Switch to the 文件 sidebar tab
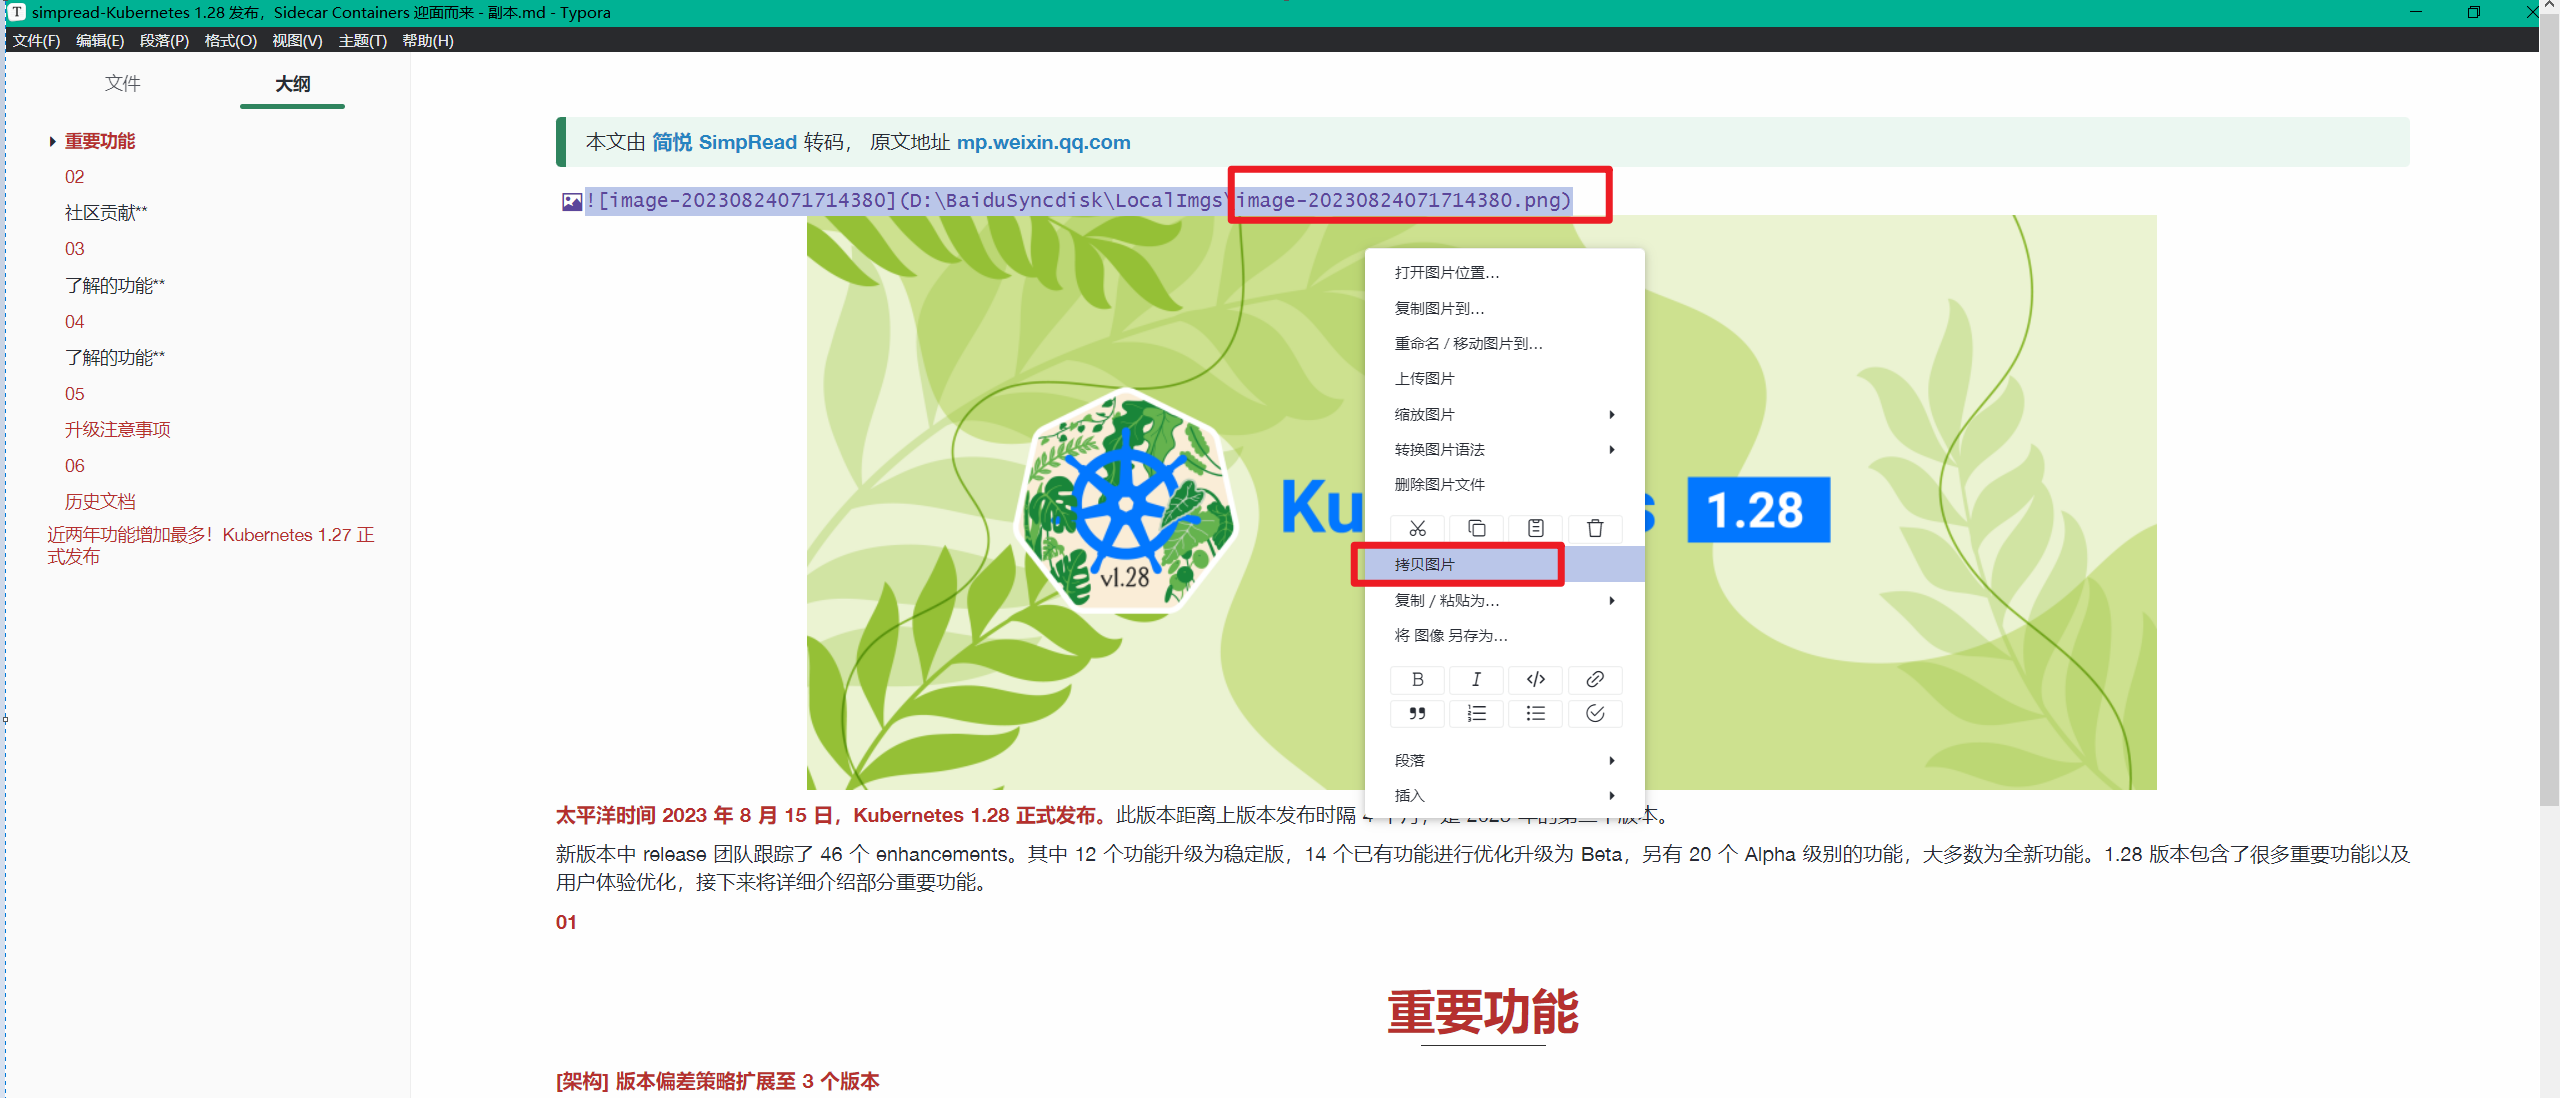The image size is (2560, 1098). 123,83
